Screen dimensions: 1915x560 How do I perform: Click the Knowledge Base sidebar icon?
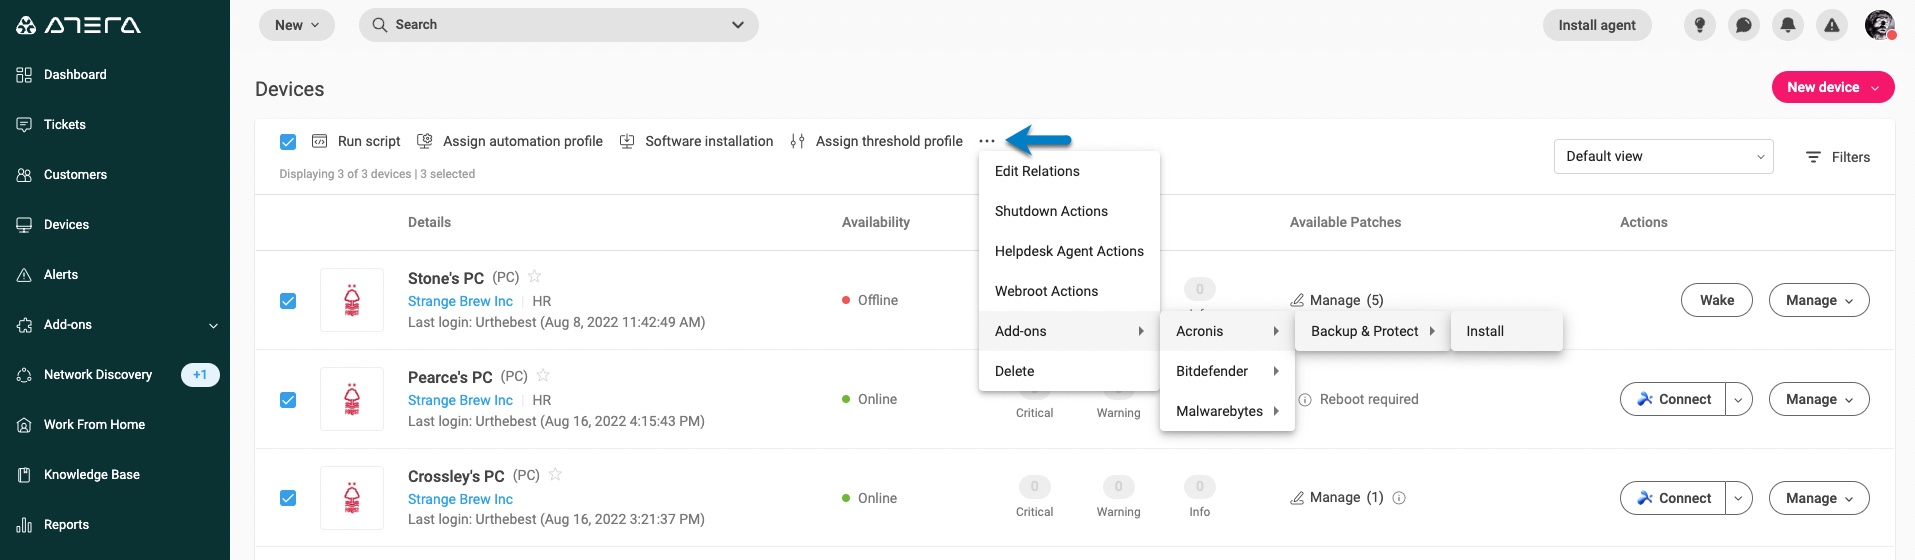coord(24,475)
